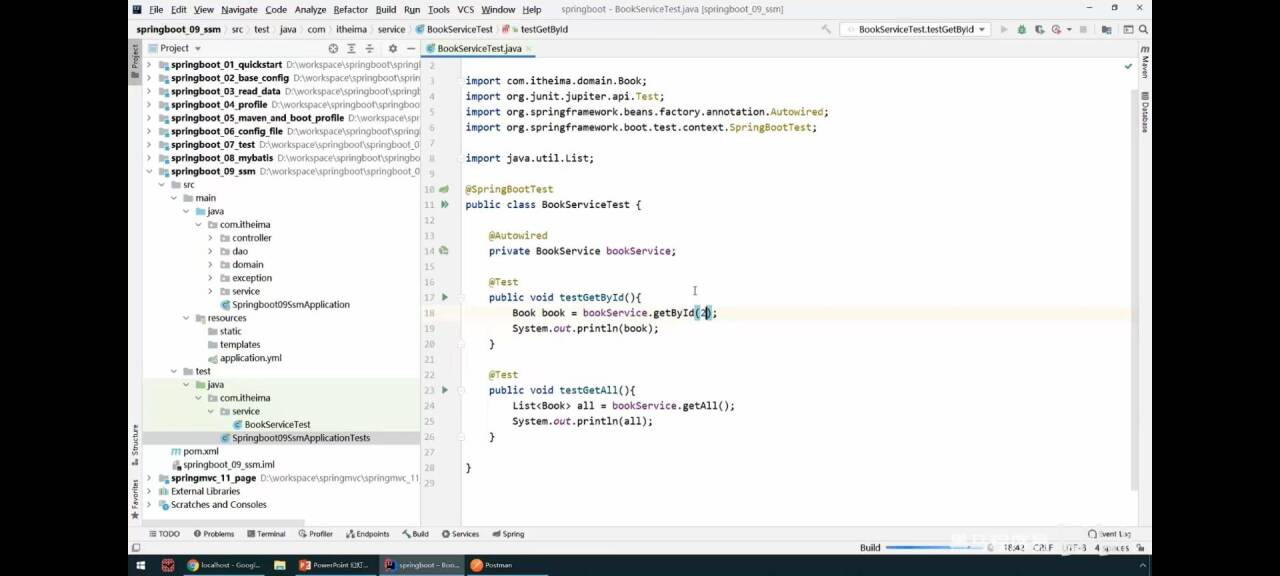This screenshot has height=576, width=1280.
Task: Expand the dao package
Action: 210,251
